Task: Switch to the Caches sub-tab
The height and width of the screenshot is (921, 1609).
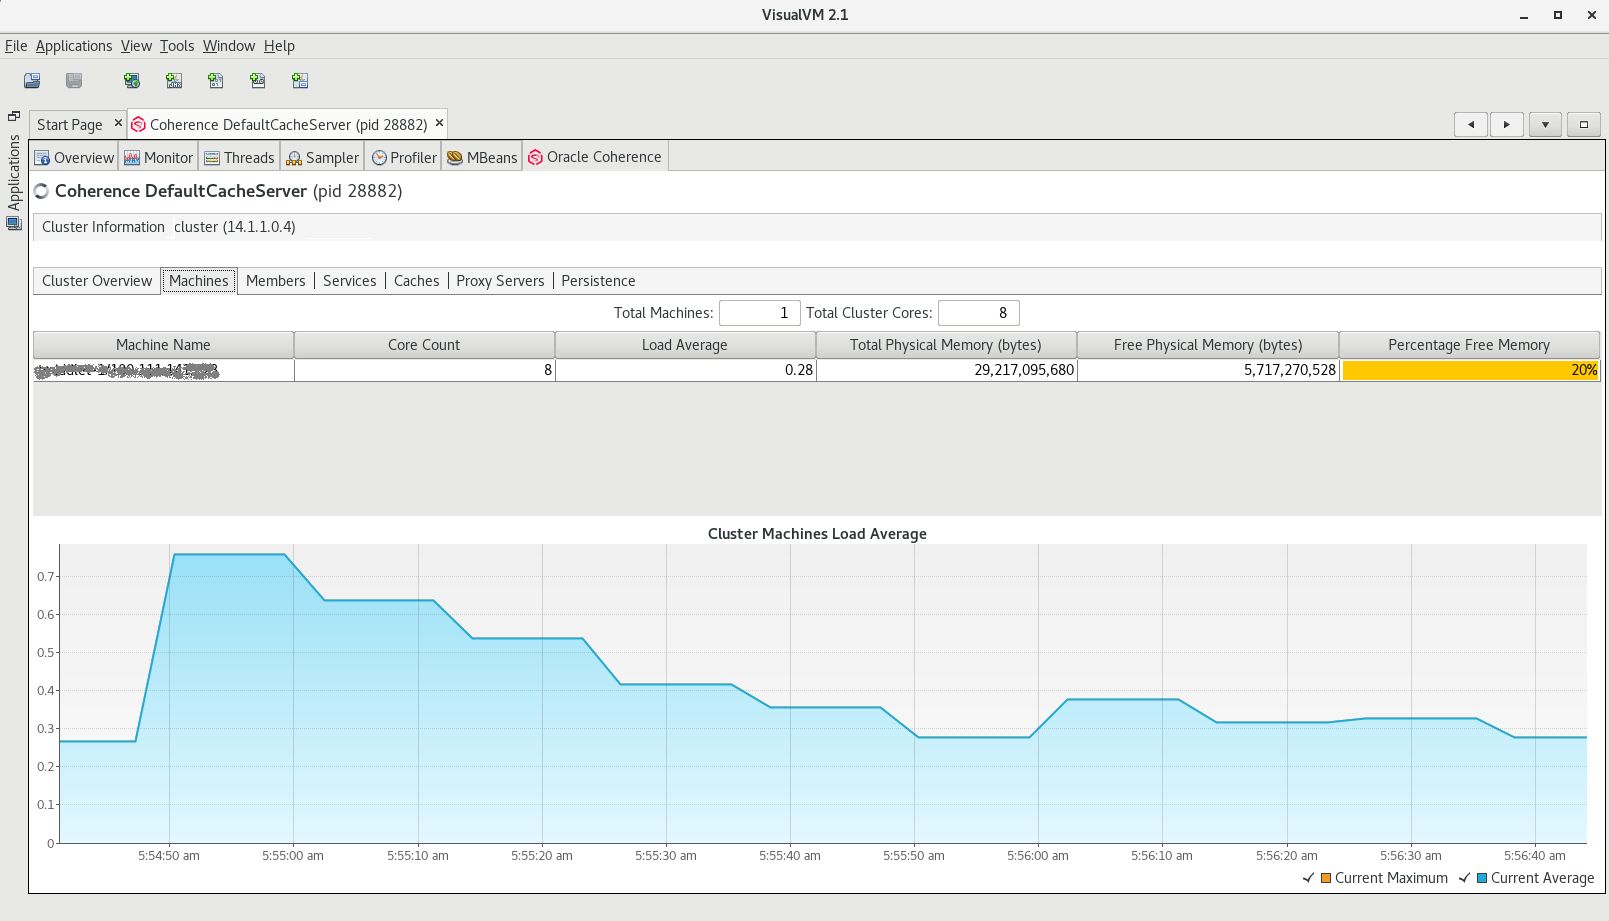Action: tap(416, 281)
